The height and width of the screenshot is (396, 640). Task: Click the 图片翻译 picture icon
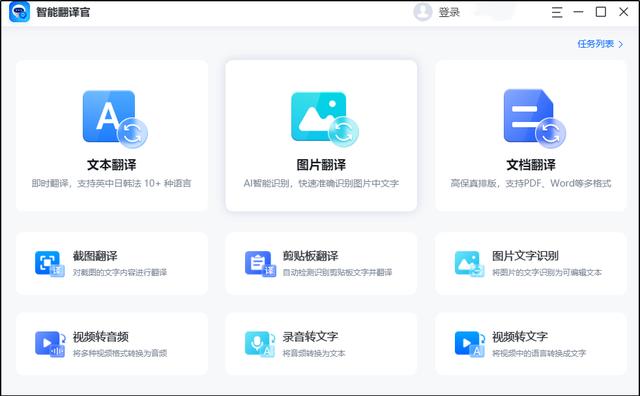tap(324, 119)
